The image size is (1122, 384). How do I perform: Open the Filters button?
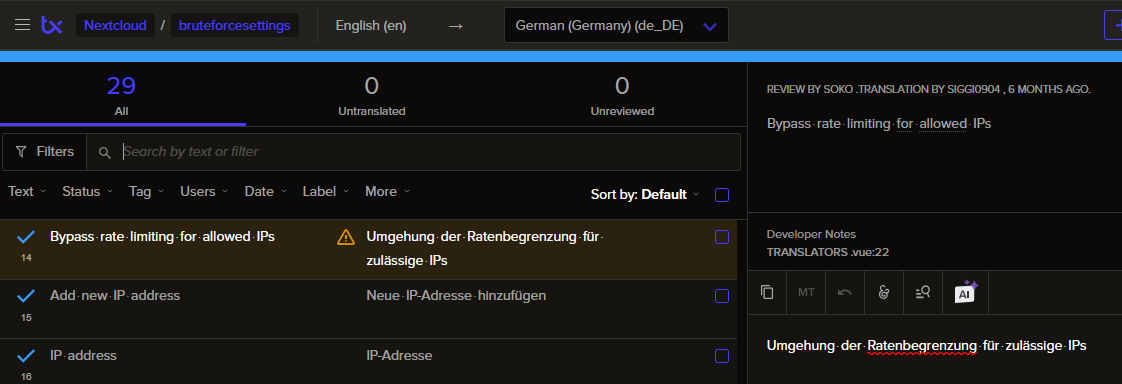click(45, 152)
